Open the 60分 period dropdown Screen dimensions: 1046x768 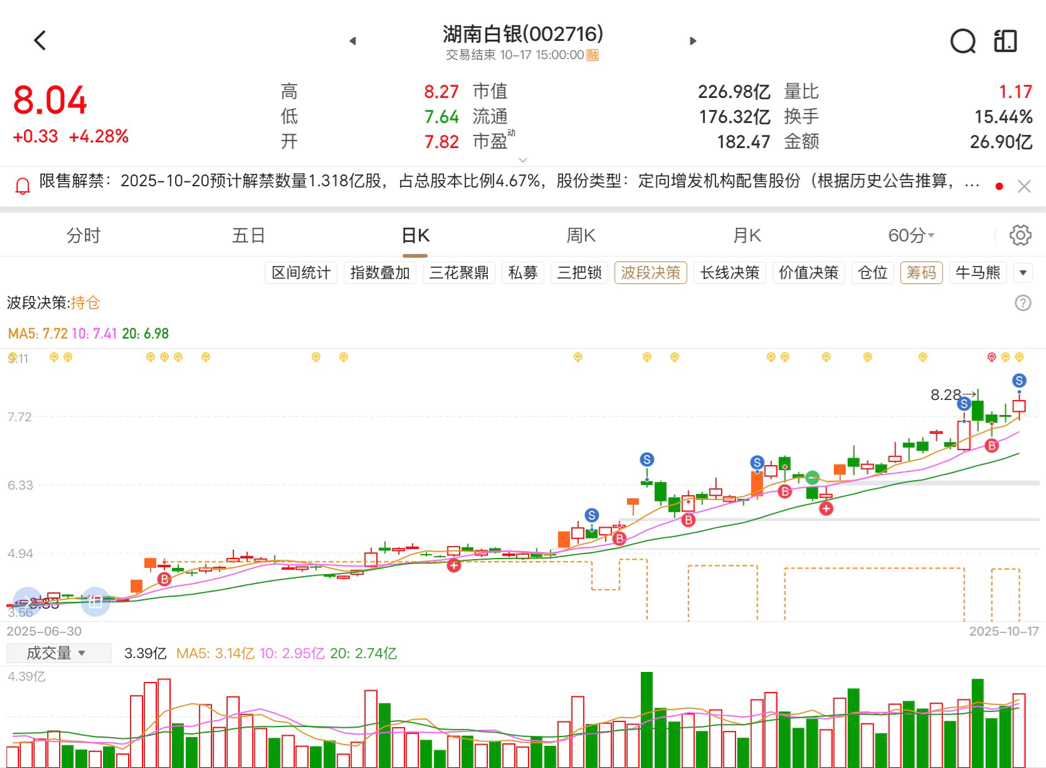911,236
